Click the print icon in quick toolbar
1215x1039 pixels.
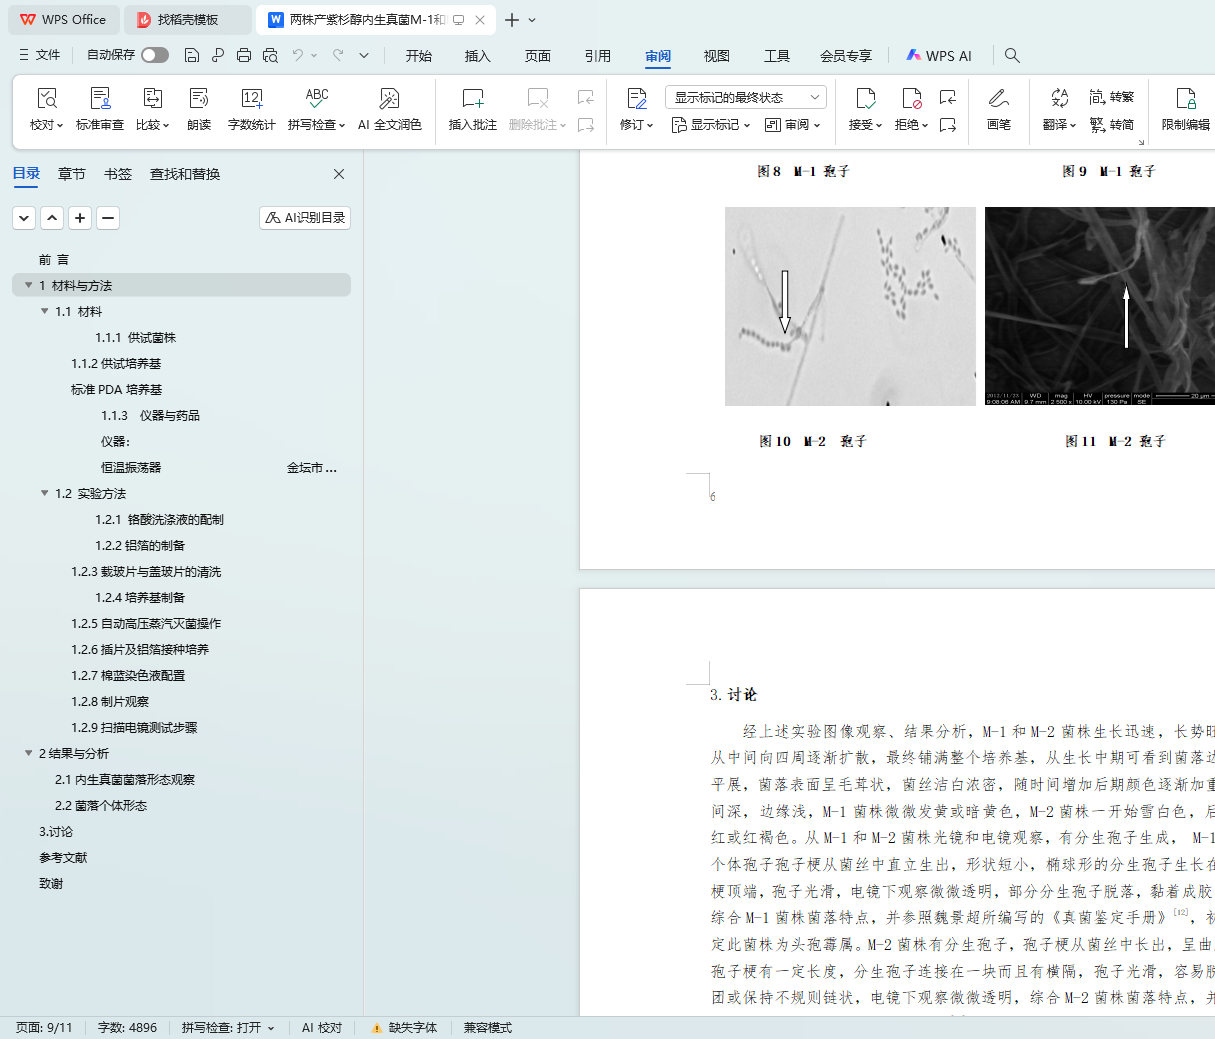click(244, 55)
